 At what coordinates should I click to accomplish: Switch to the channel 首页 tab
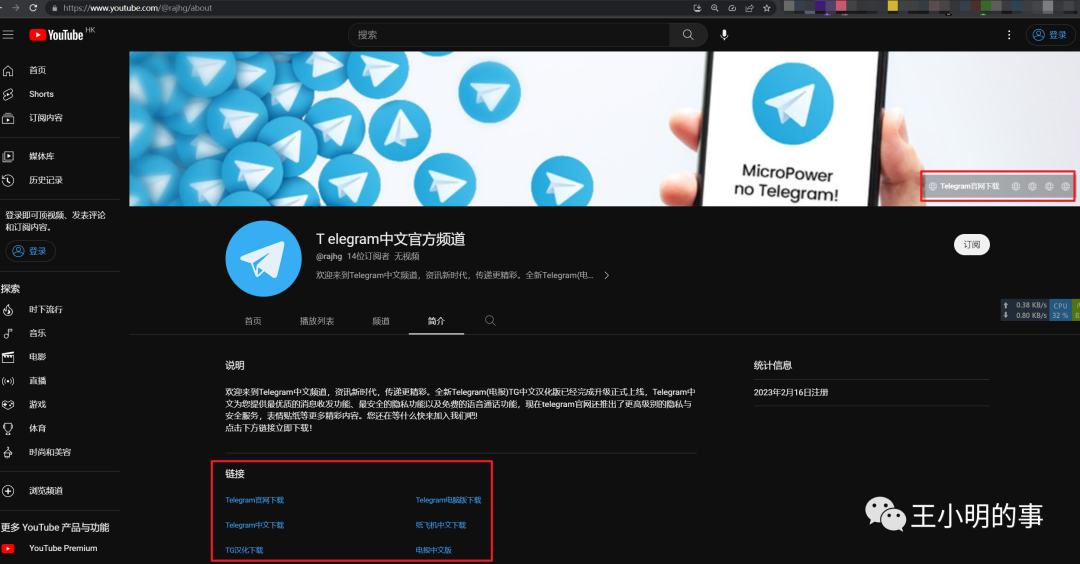[x=253, y=321]
